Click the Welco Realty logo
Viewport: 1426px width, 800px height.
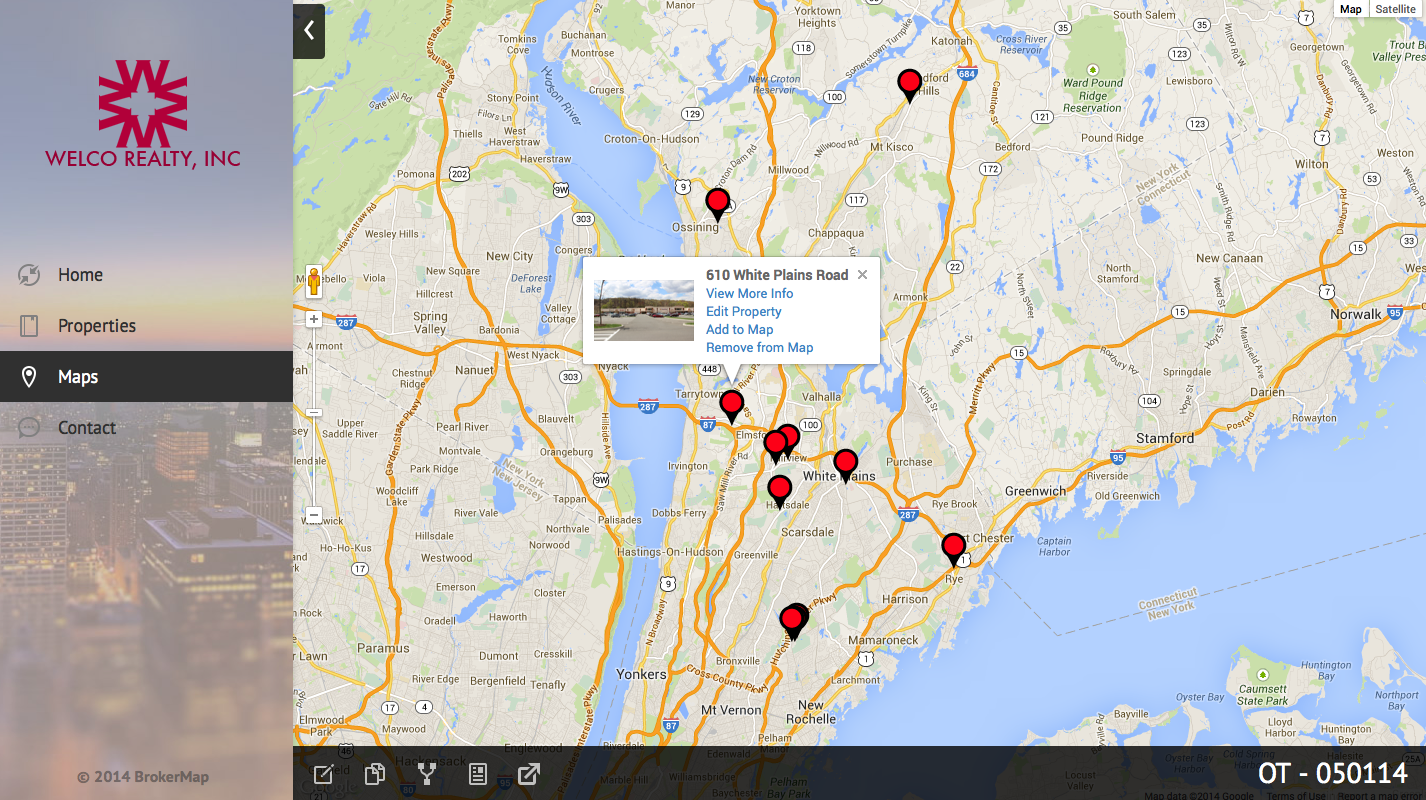143,113
